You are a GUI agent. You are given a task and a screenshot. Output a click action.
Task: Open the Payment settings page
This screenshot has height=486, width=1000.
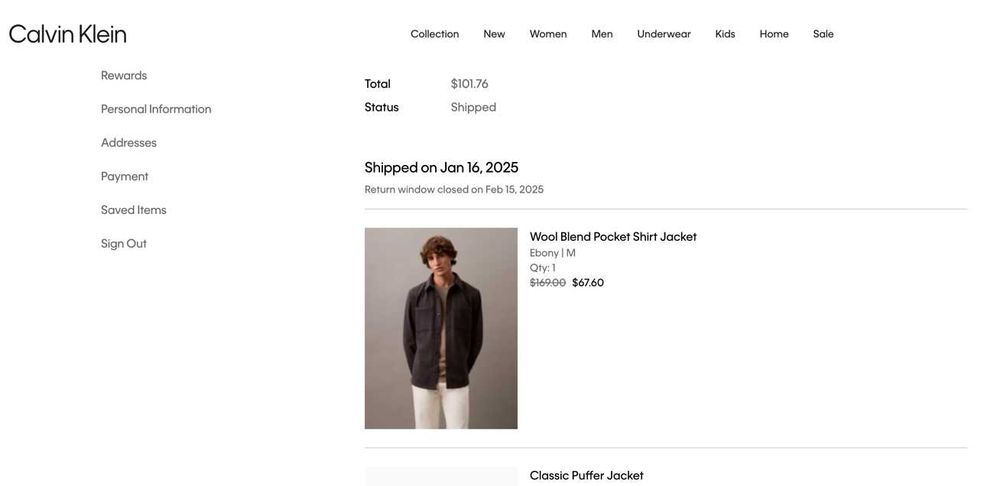(125, 177)
